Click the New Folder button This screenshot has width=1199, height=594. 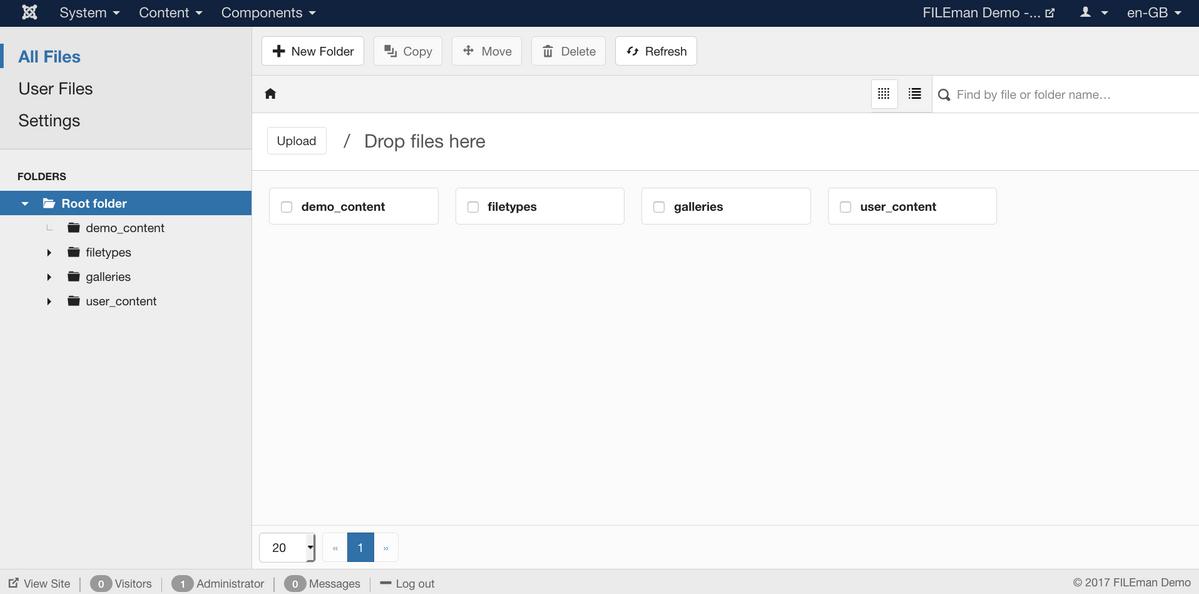[x=313, y=50]
